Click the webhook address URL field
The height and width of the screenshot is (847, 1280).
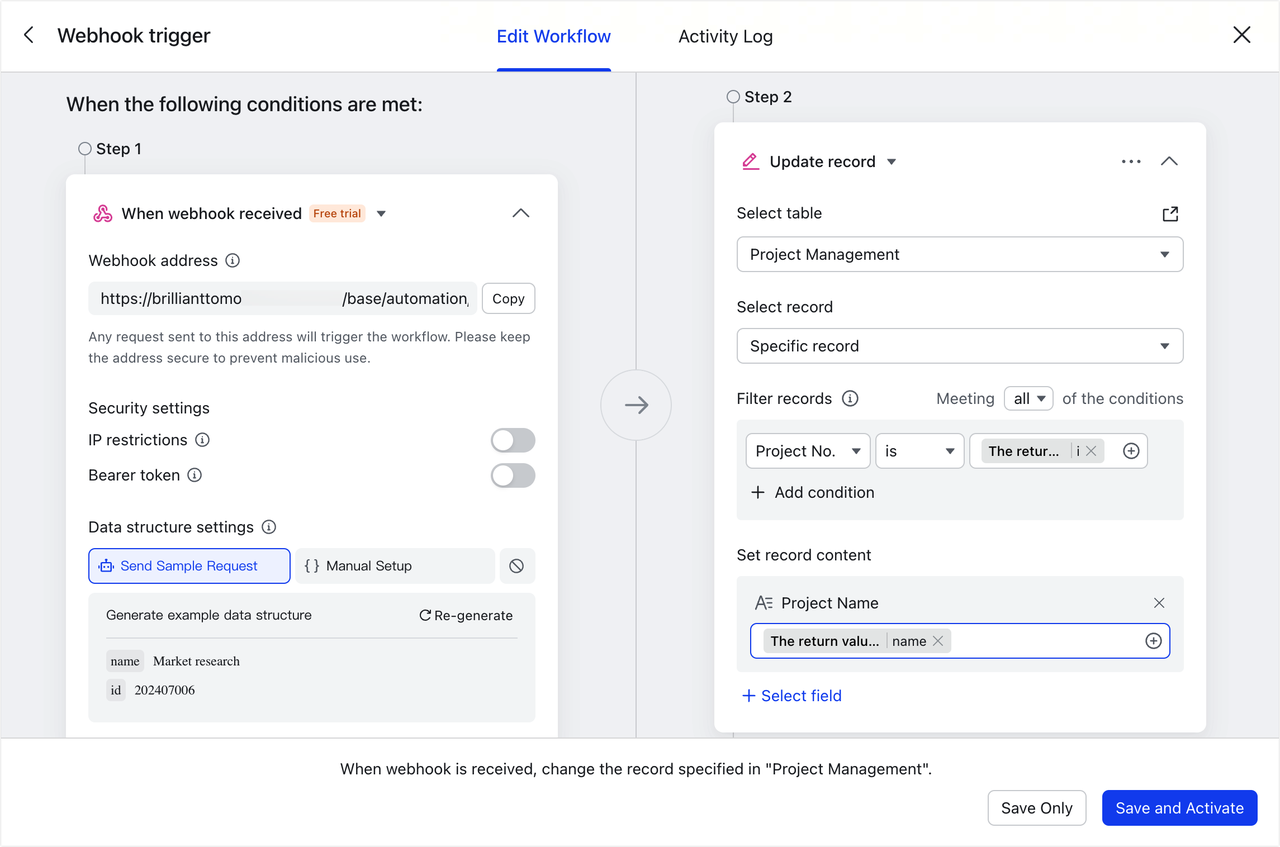[x=283, y=299]
